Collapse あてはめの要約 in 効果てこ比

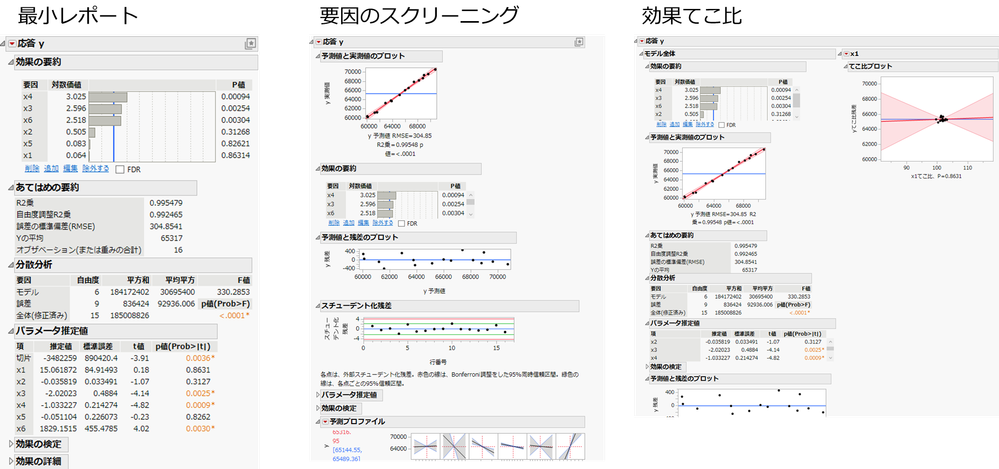click(647, 235)
